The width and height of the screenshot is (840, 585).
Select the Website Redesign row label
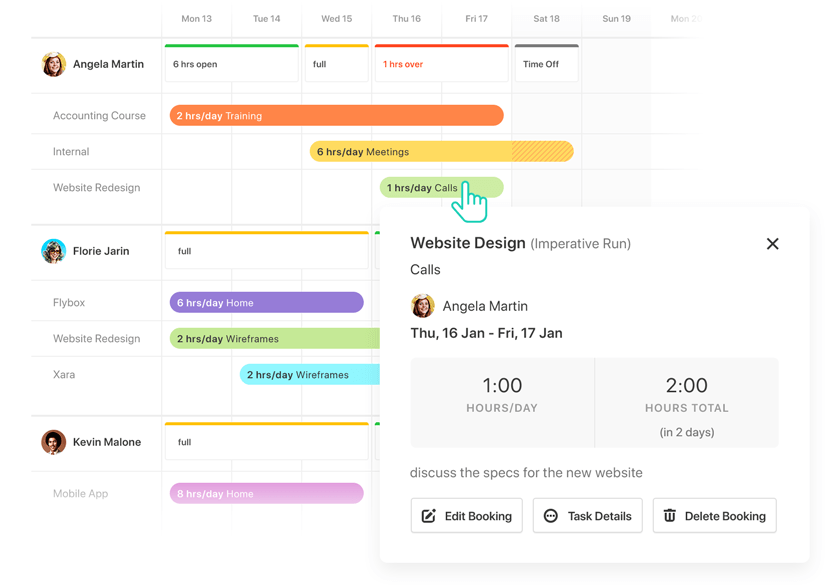(99, 187)
